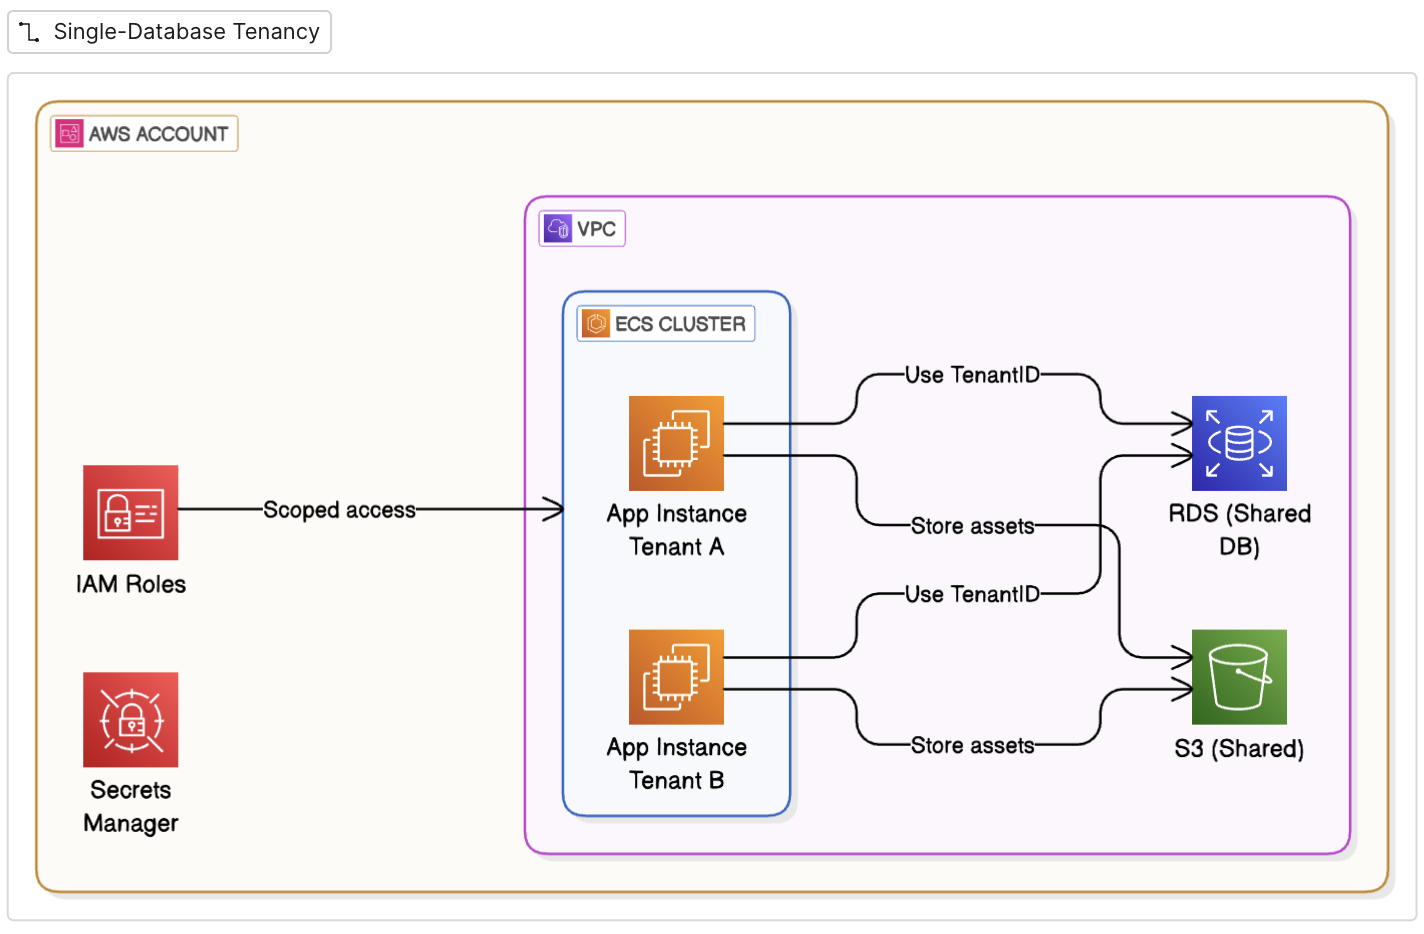
Task: Click Tenant B's Store assets edge label
Action: coord(972,745)
